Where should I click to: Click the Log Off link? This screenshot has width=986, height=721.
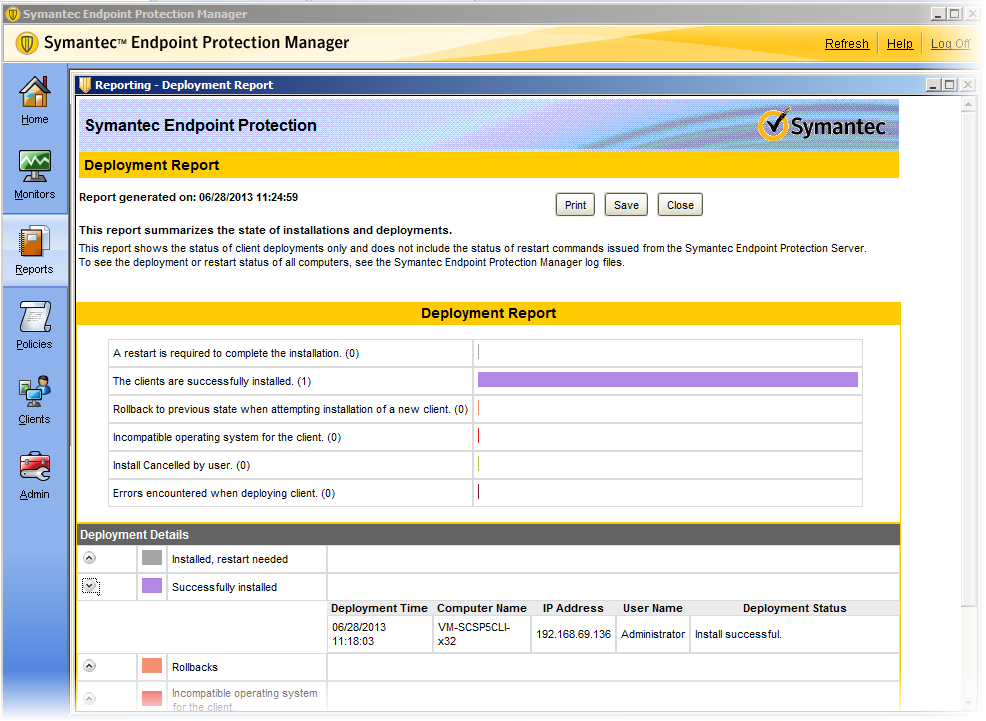(950, 43)
